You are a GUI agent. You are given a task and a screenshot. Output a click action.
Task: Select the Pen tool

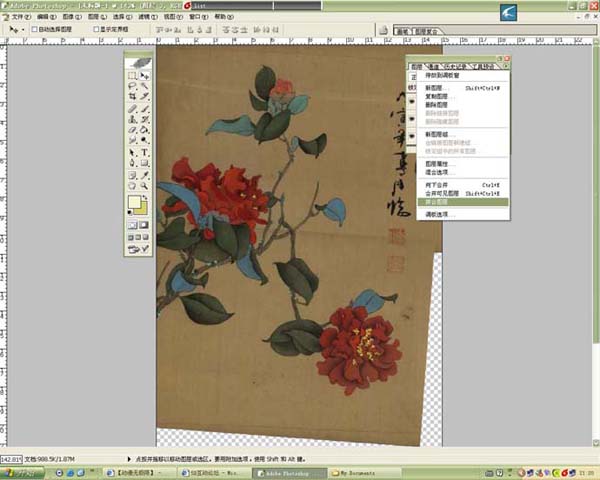click(x=133, y=163)
